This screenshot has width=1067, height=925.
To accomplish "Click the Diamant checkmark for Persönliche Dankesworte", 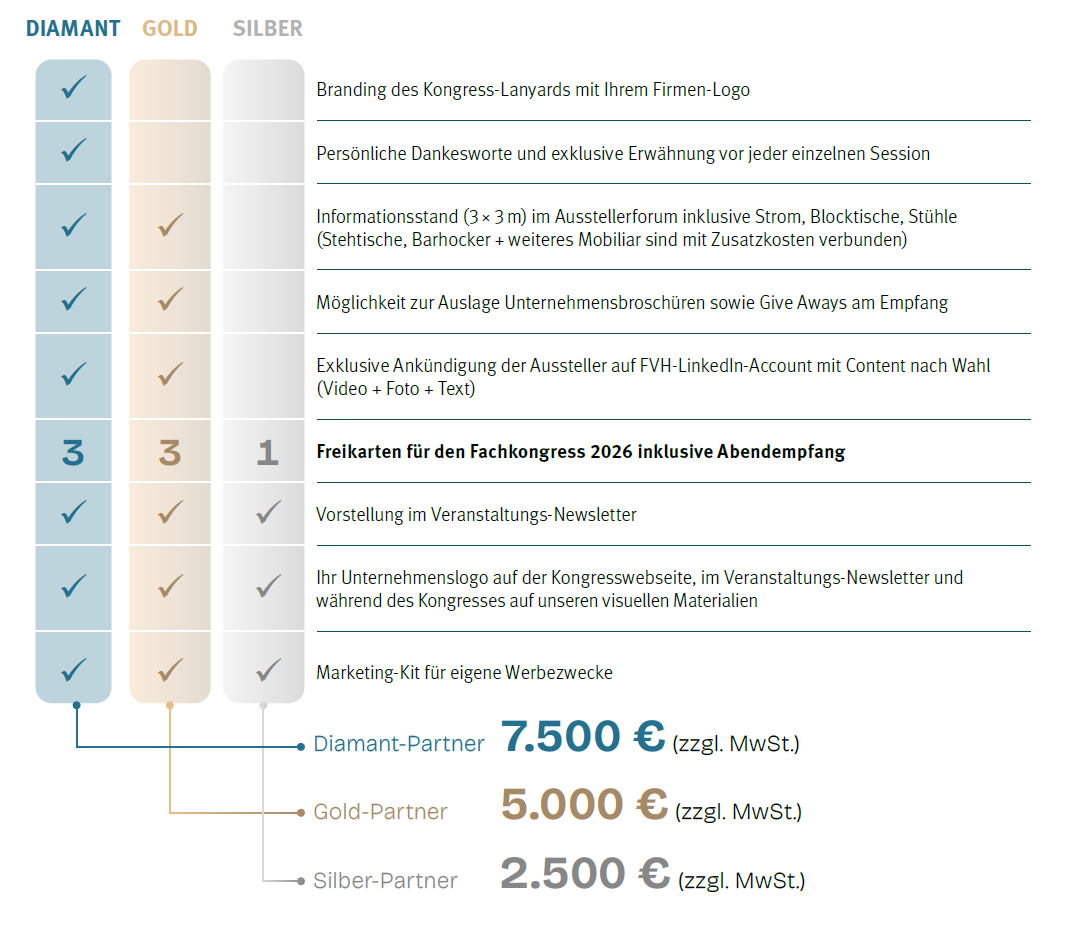I will pos(73,152).
